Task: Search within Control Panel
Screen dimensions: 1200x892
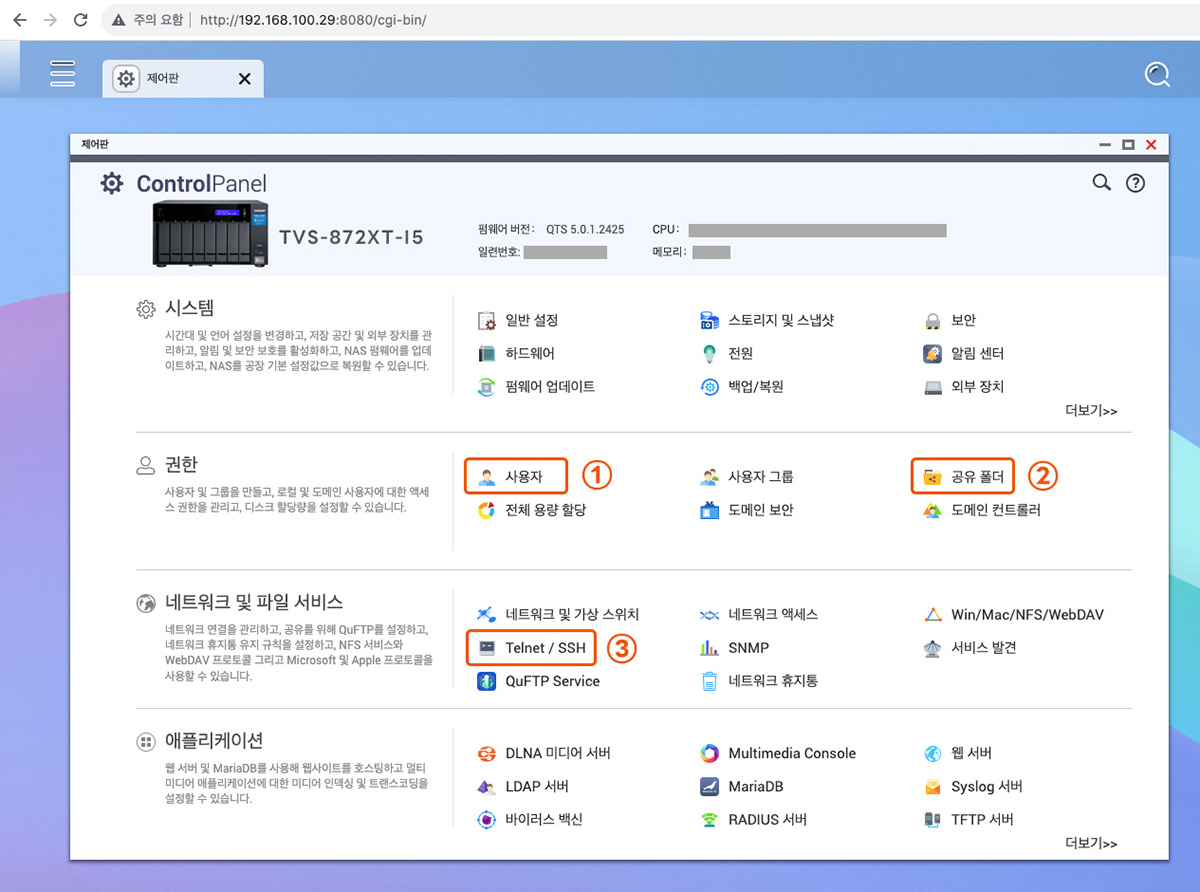Action: (1101, 182)
